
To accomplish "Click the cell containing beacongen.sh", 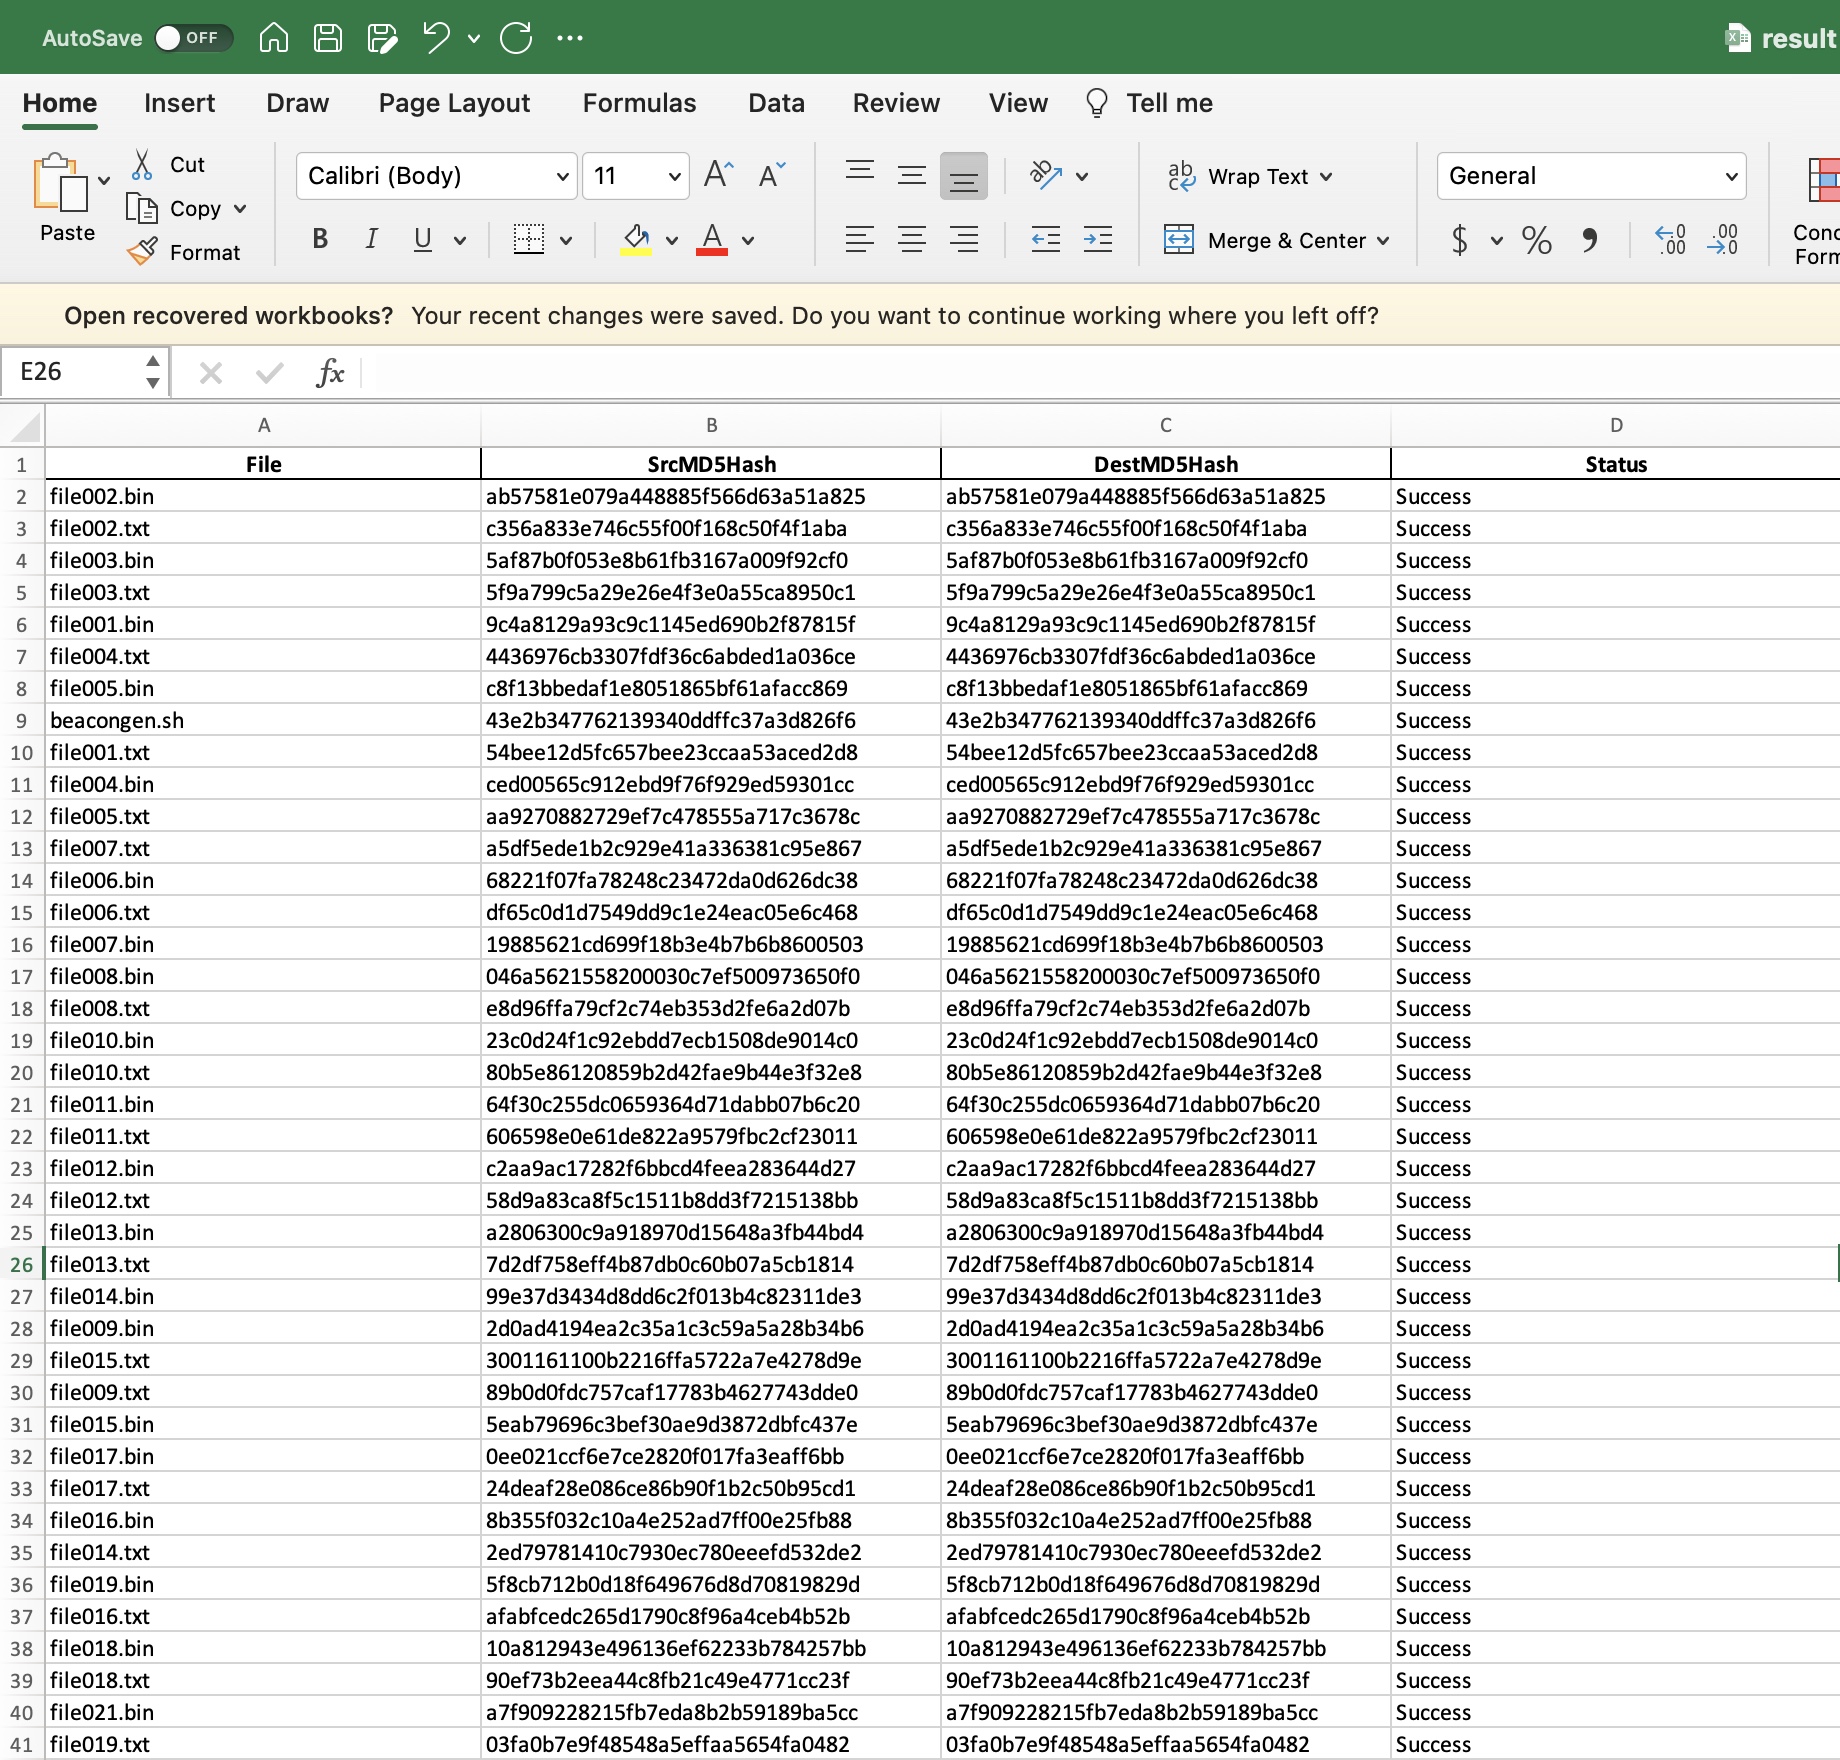I will point(263,720).
